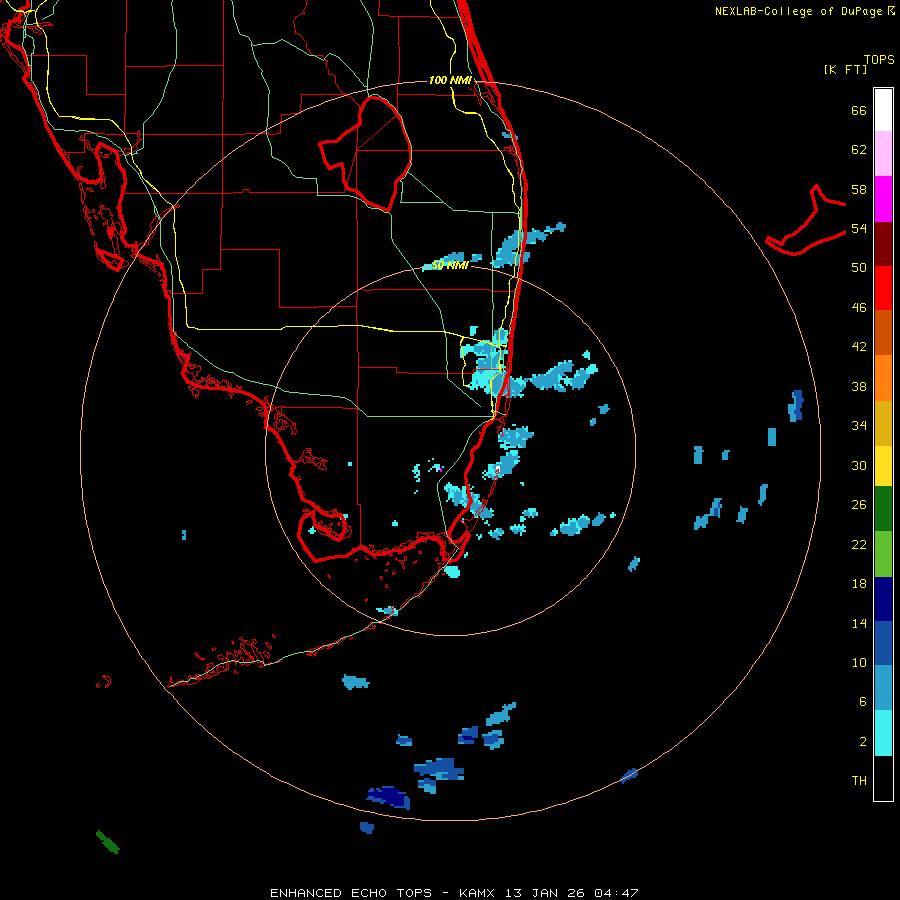The image size is (900, 900).
Task: Click the Enhanced Echo Tops KAMX caption
Action: click(454, 893)
